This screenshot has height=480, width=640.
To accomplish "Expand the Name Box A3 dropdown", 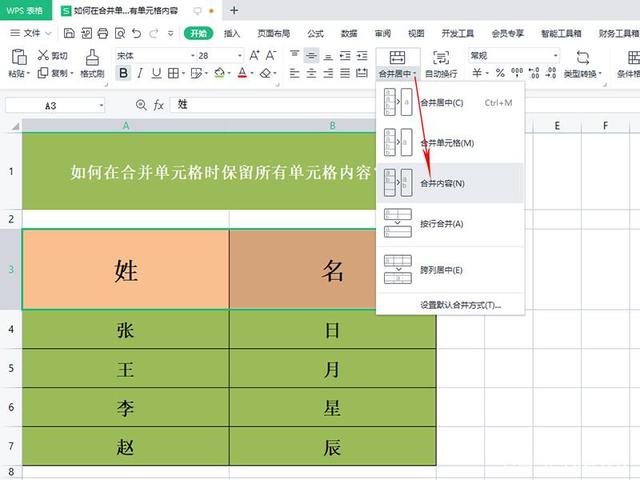I will (101, 106).
